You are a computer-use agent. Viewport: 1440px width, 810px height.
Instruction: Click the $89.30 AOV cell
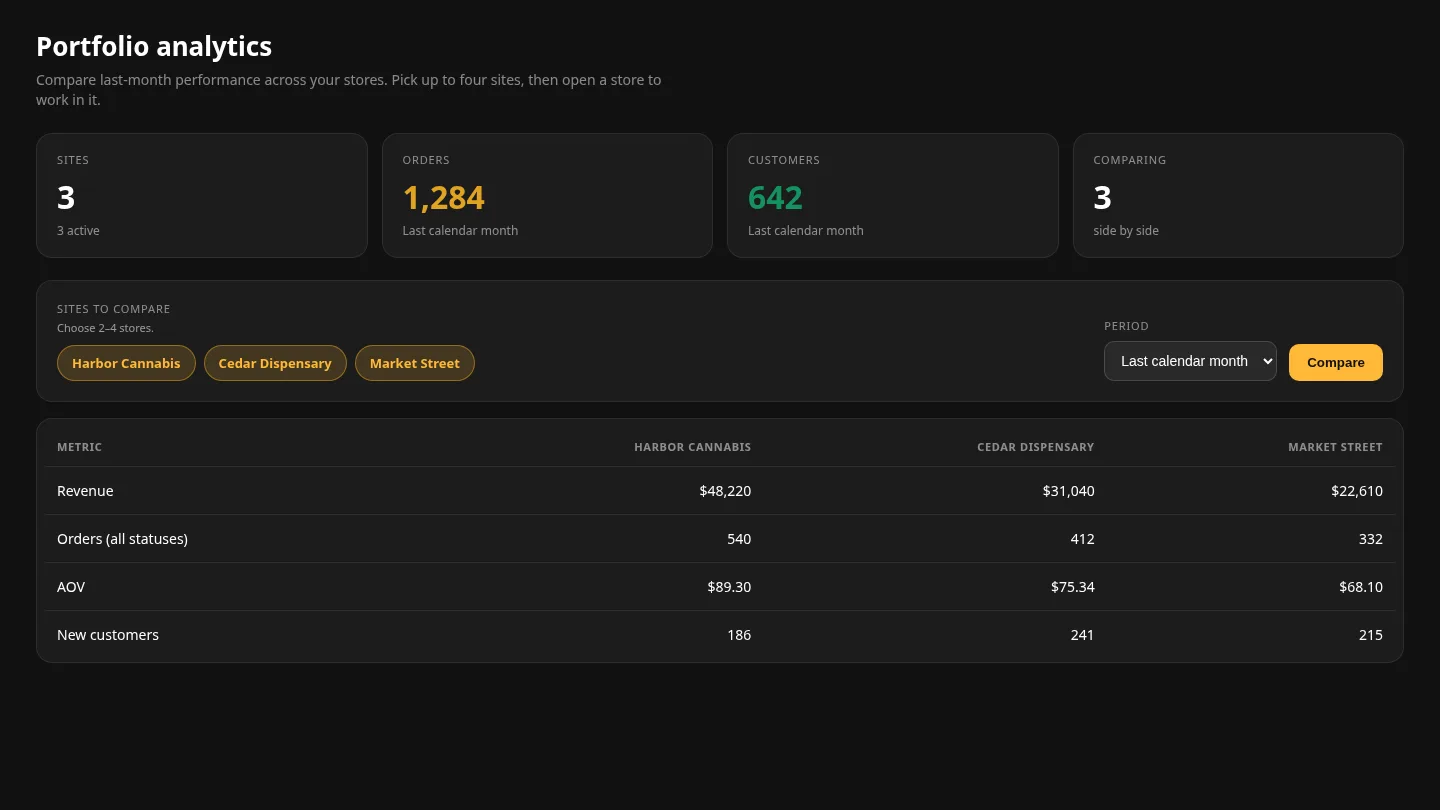[729, 587]
